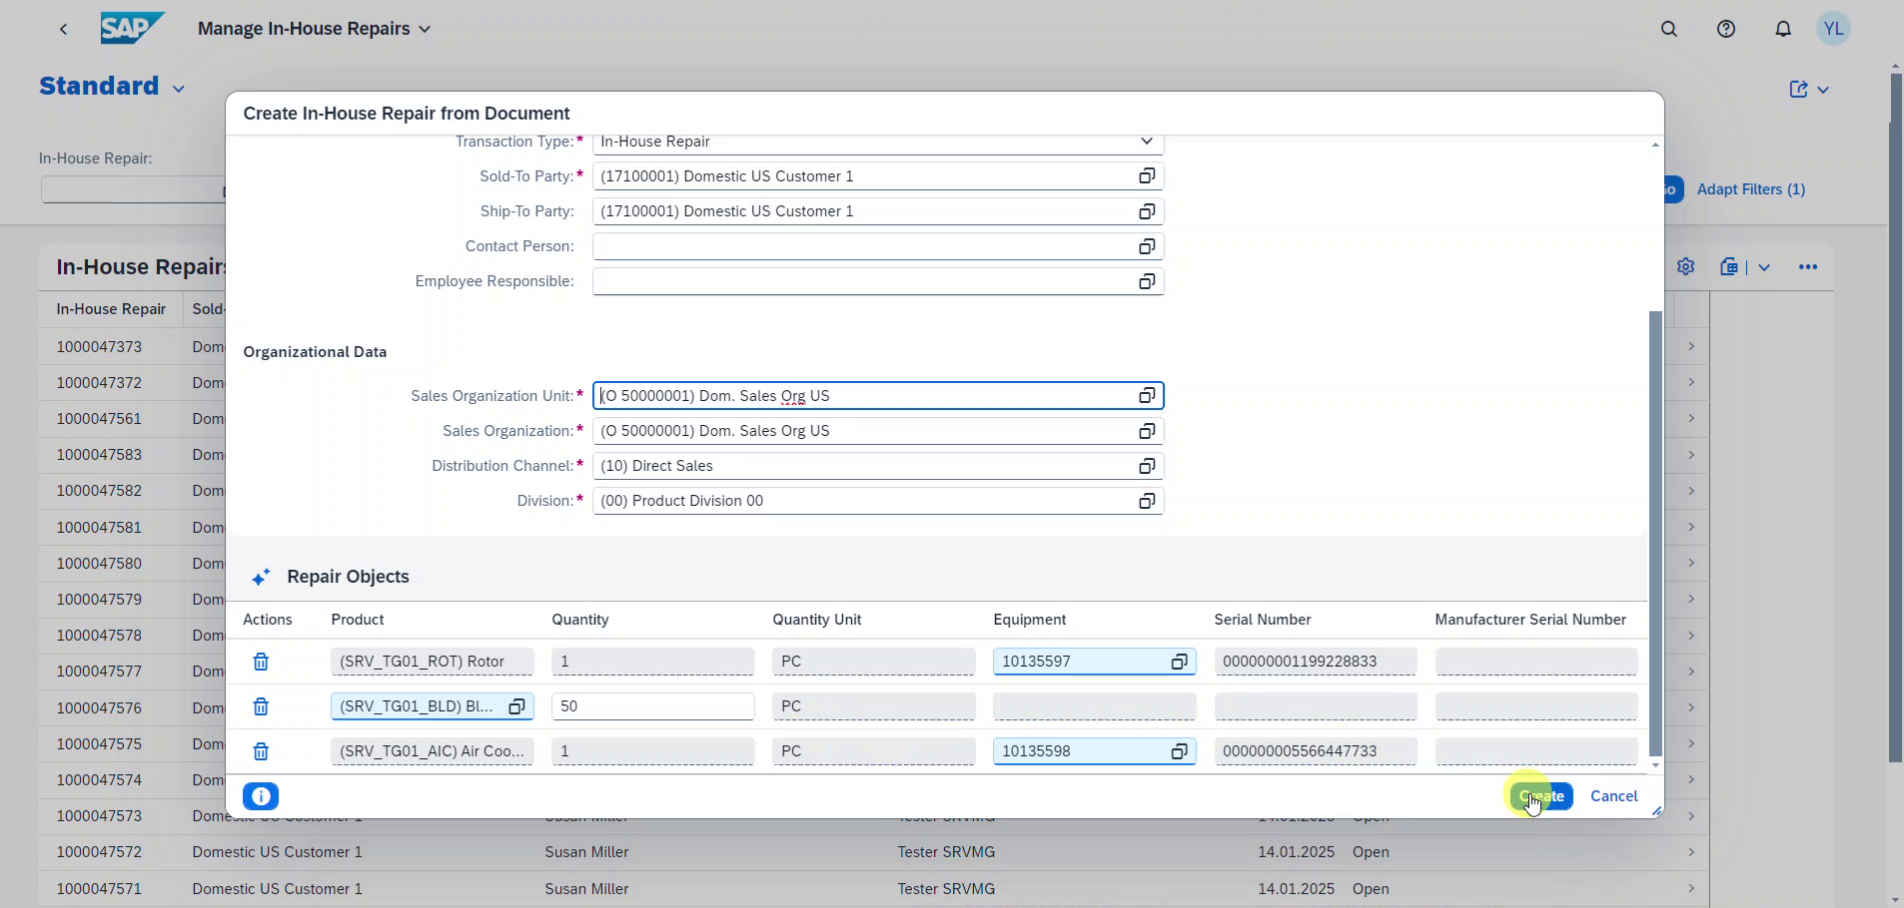Open value help for Employee Responsible
Image resolution: width=1904 pixels, height=908 pixels.
[1147, 281]
